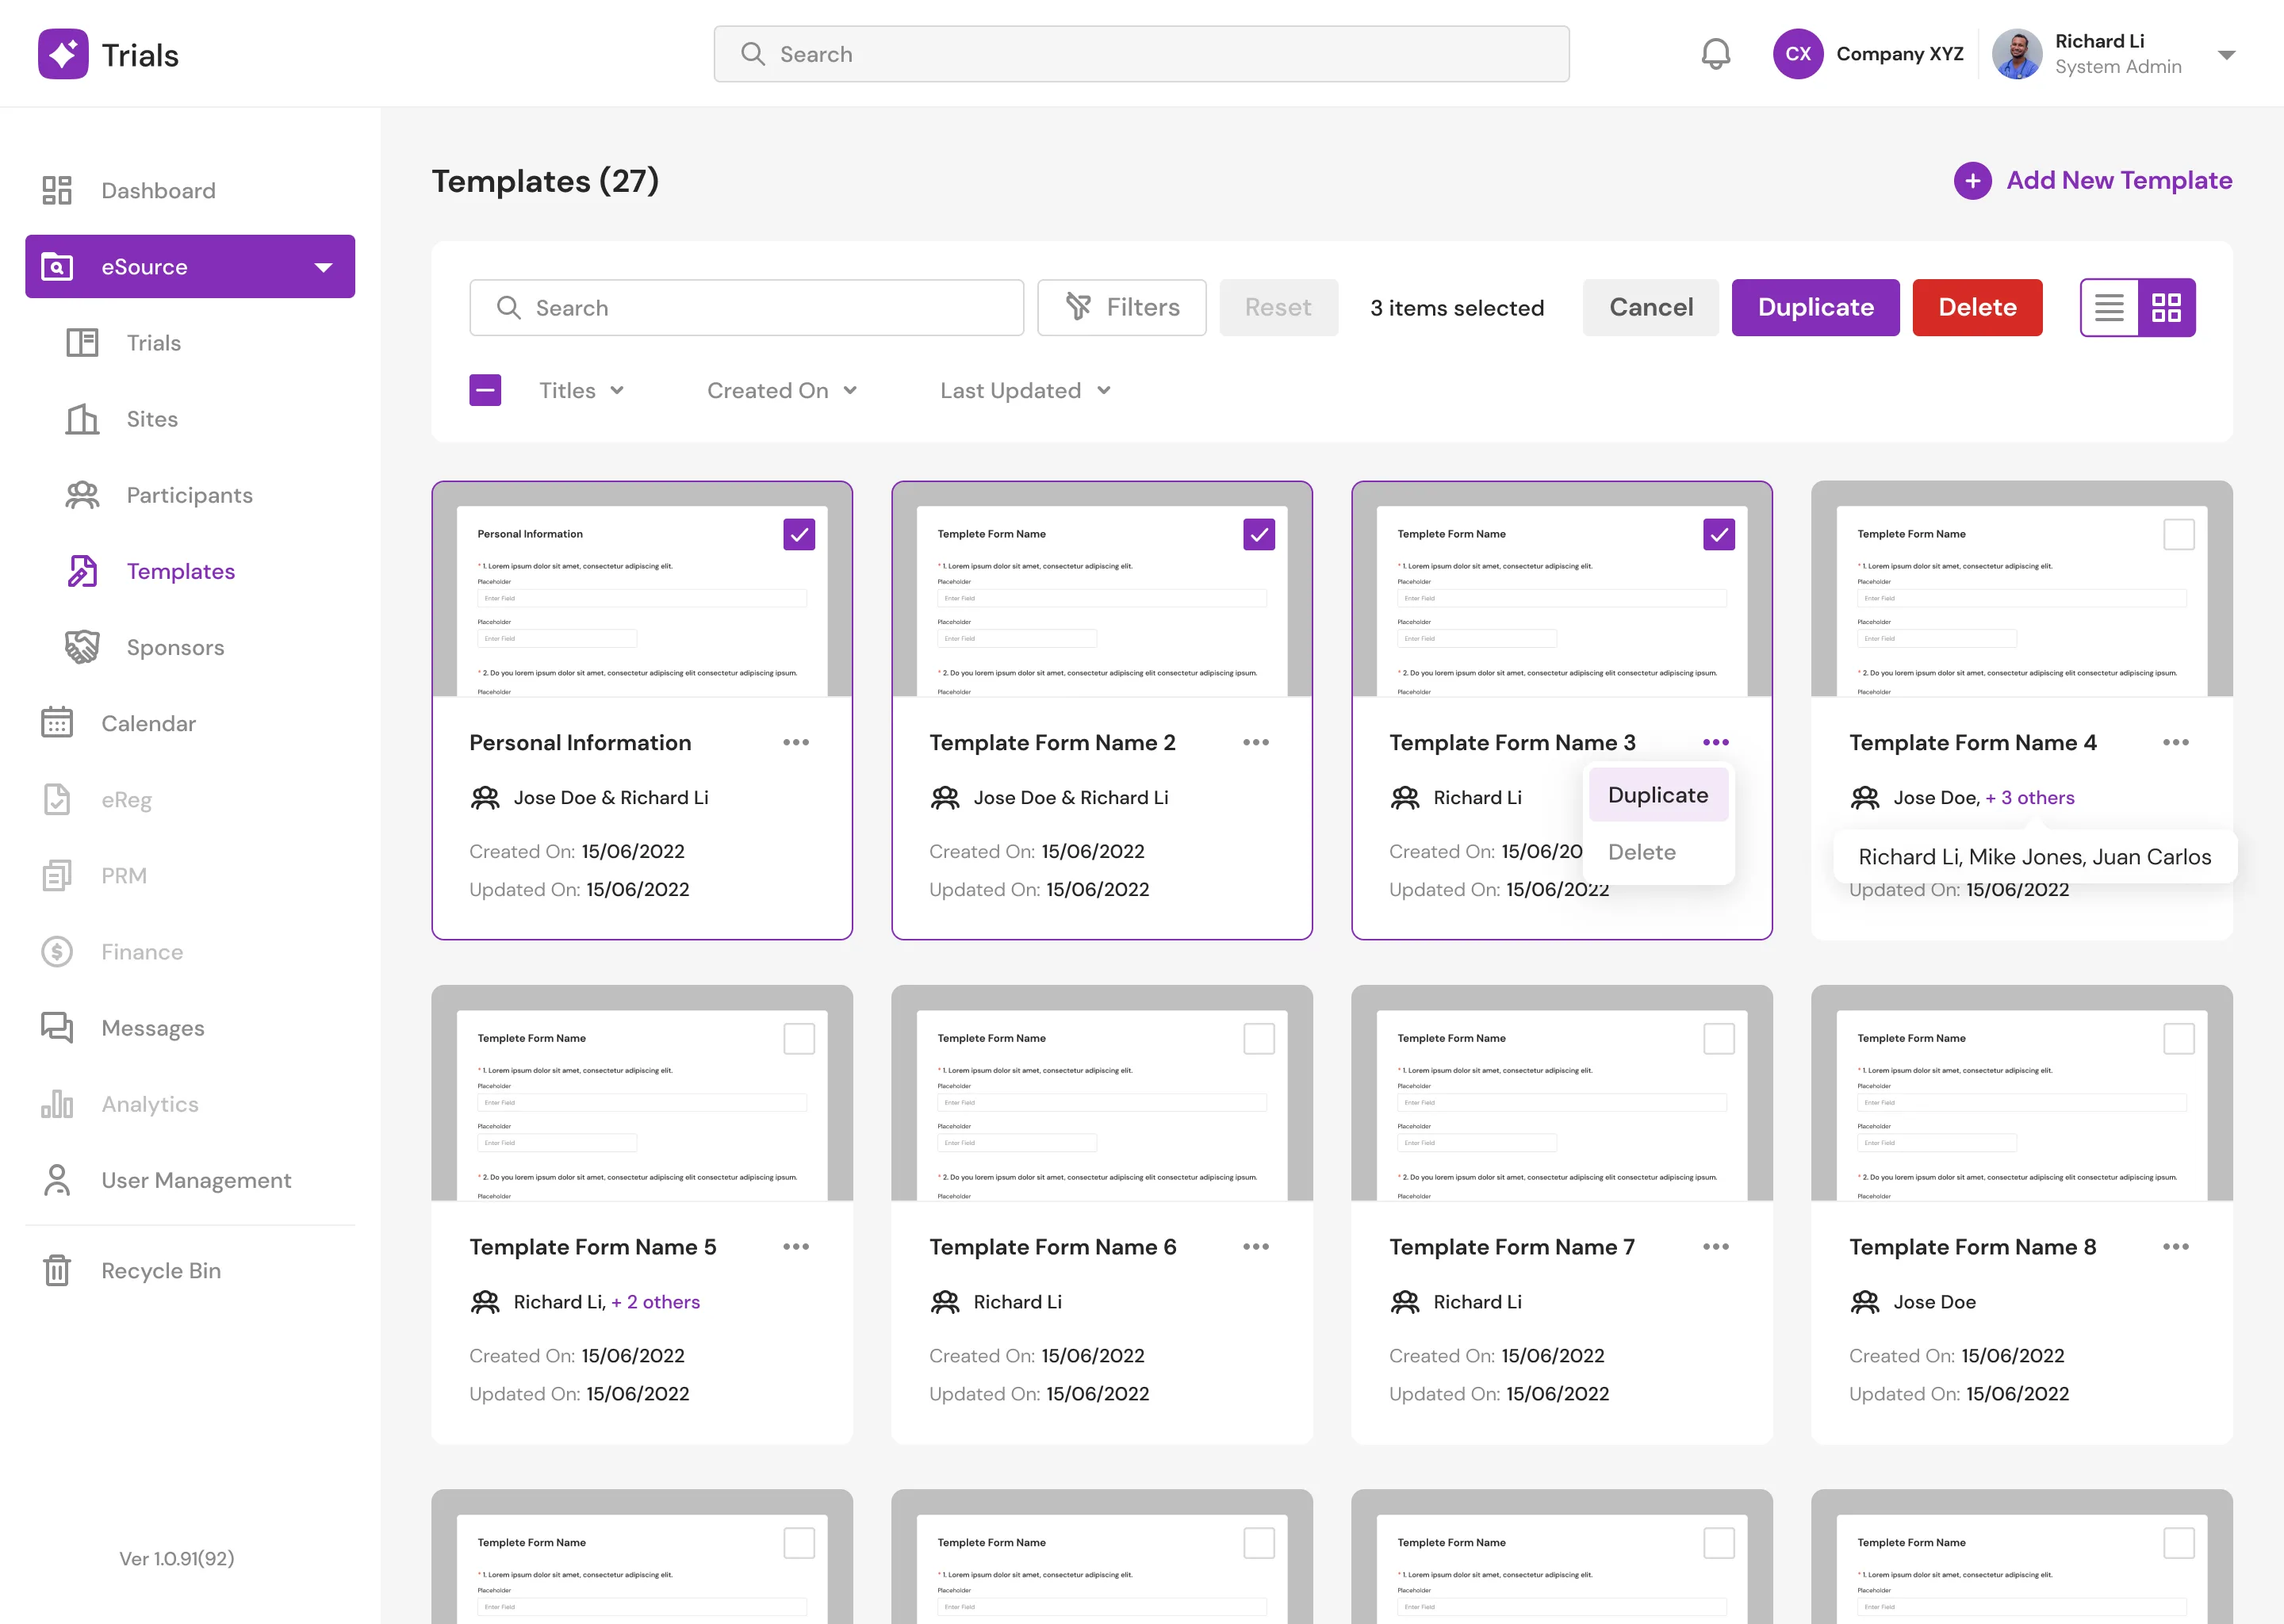The image size is (2284, 1624).
Task: Click the 'Templates (27)' heading
Action: tap(545, 181)
